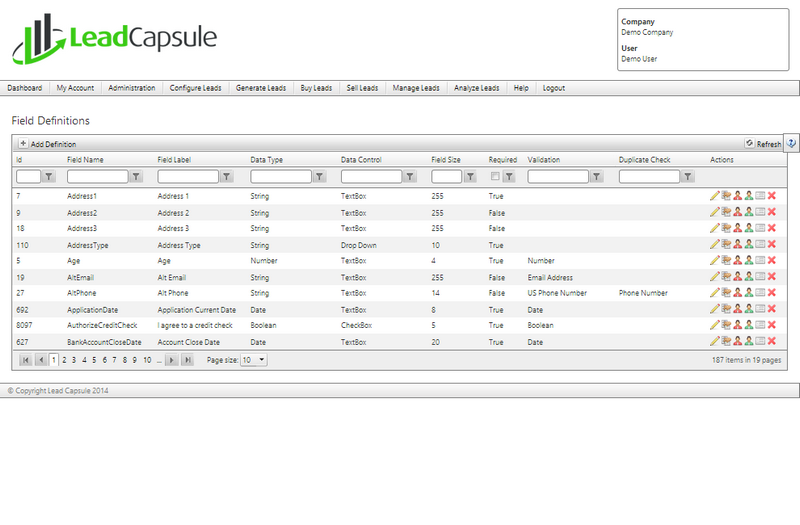Sort by the Validation column header

(543, 160)
